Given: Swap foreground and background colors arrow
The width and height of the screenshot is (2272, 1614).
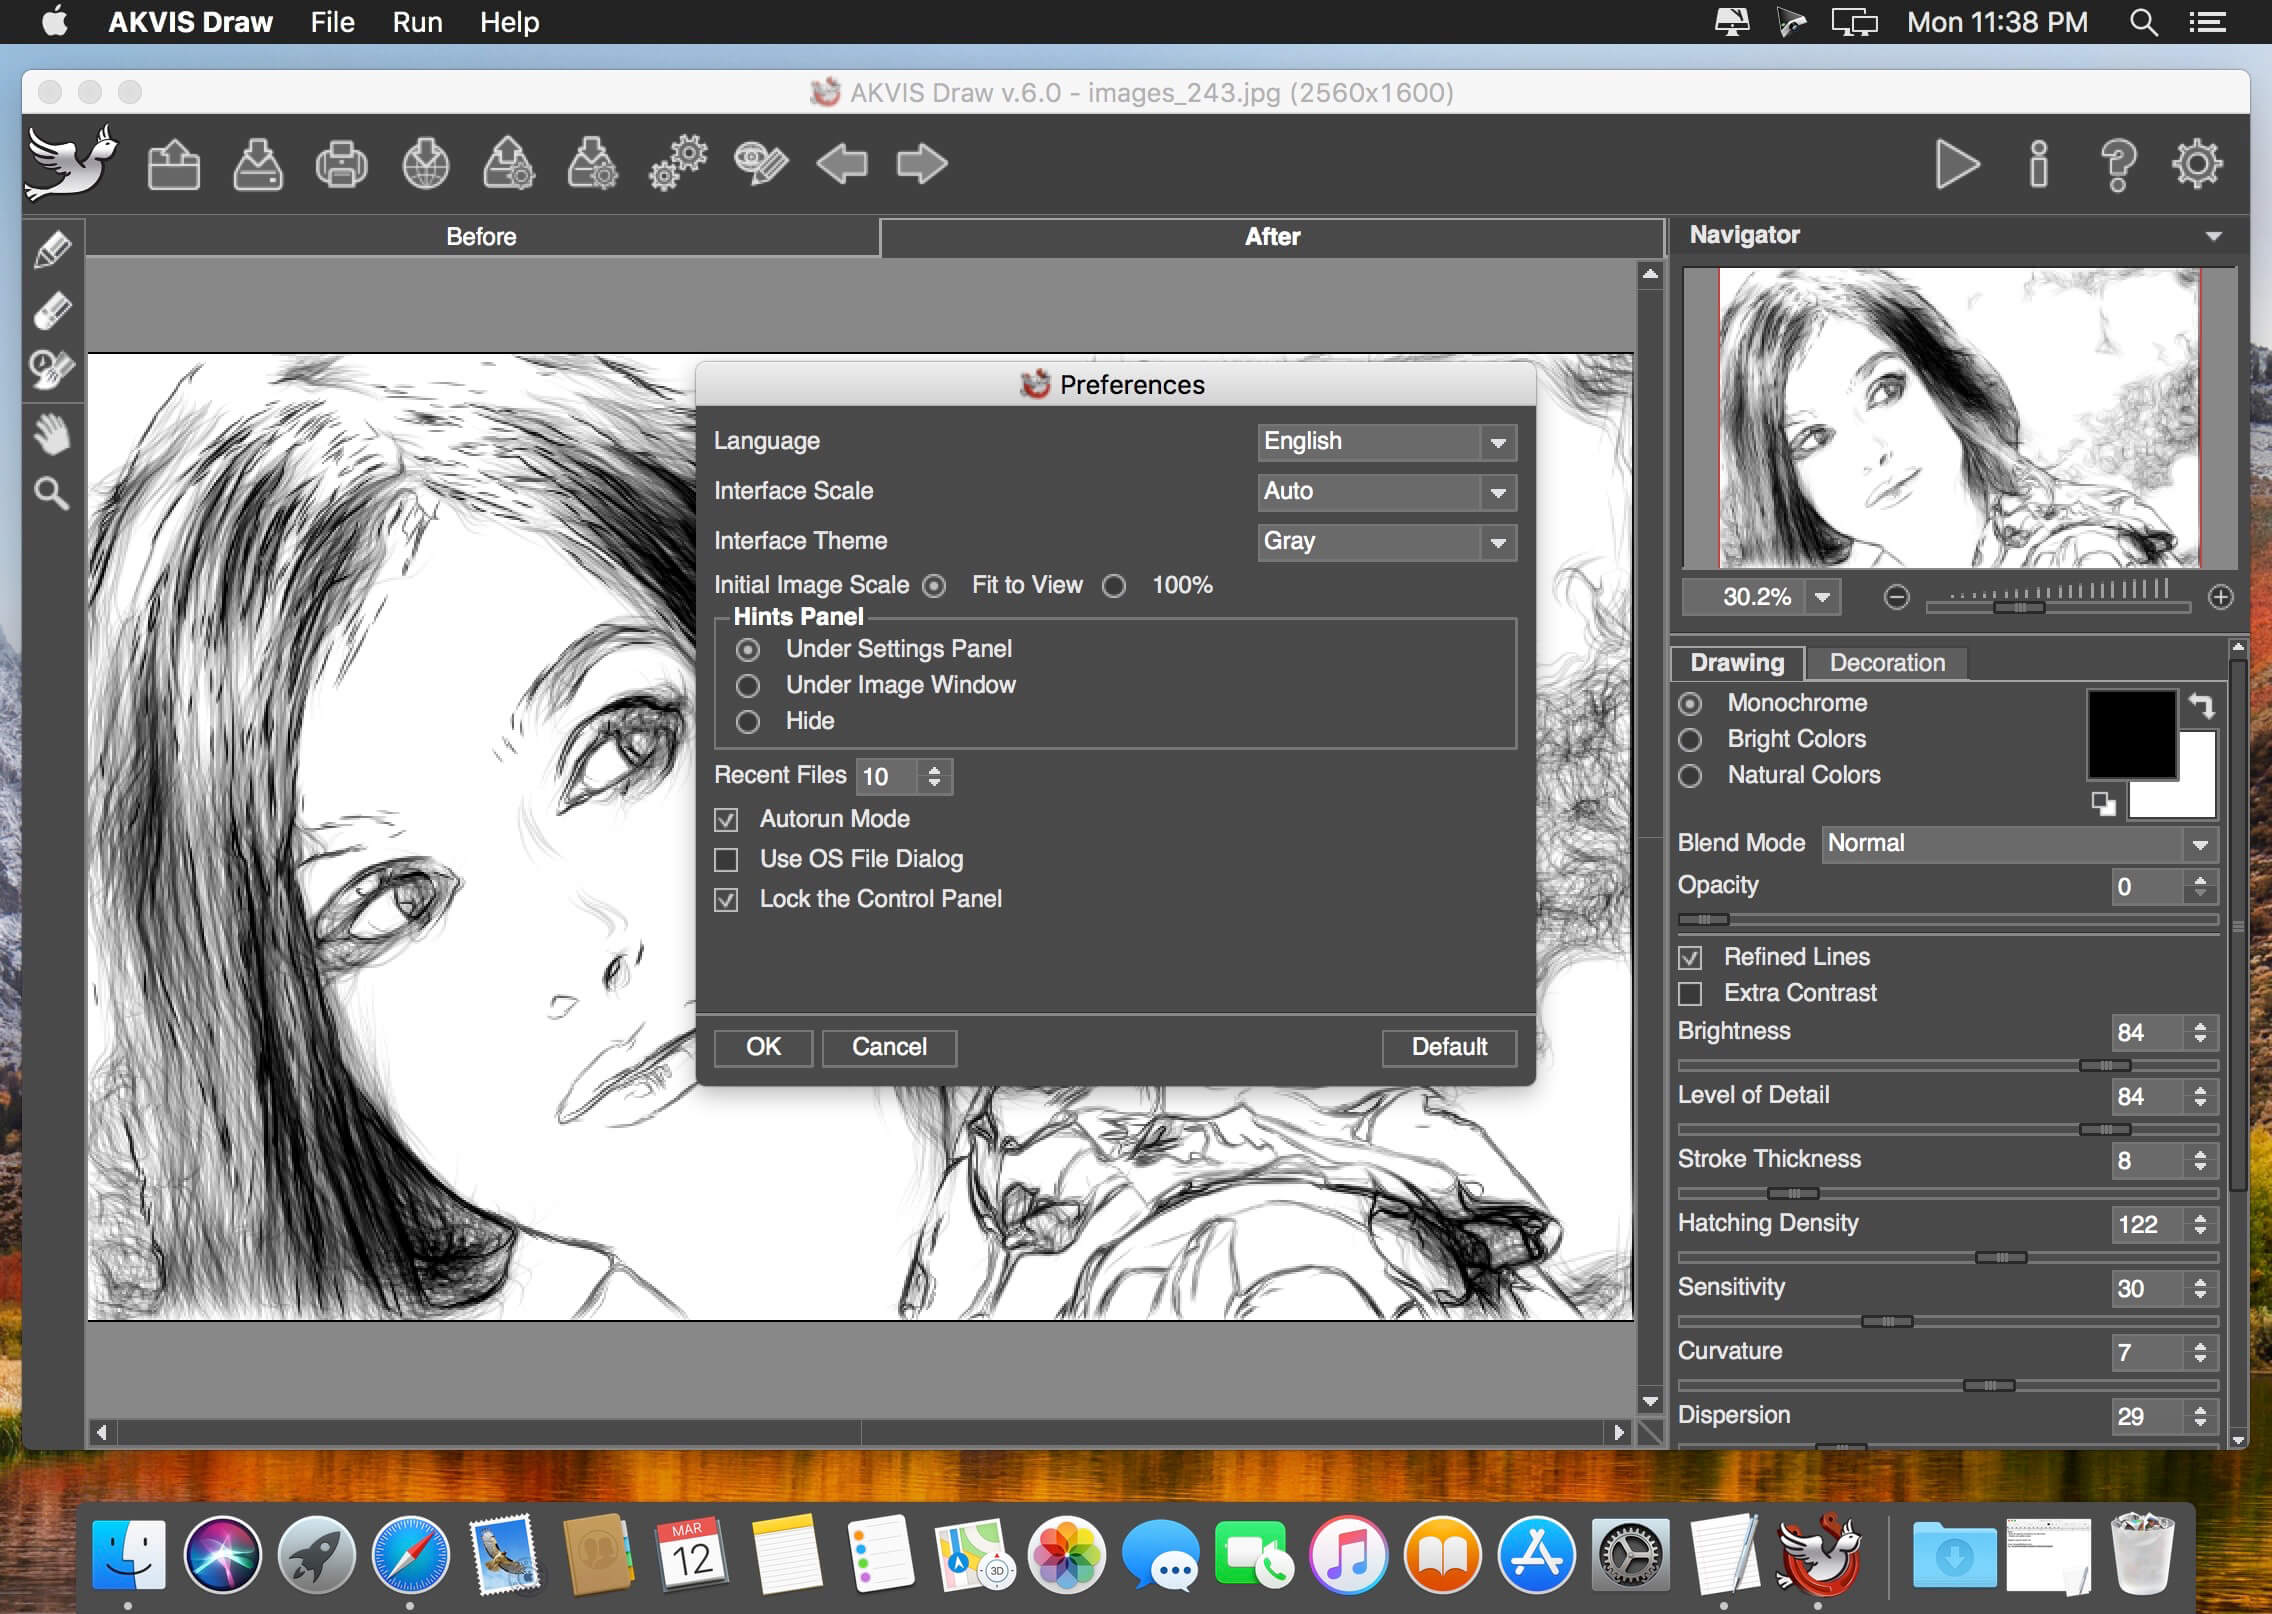Looking at the screenshot, I should tap(2201, 705).
